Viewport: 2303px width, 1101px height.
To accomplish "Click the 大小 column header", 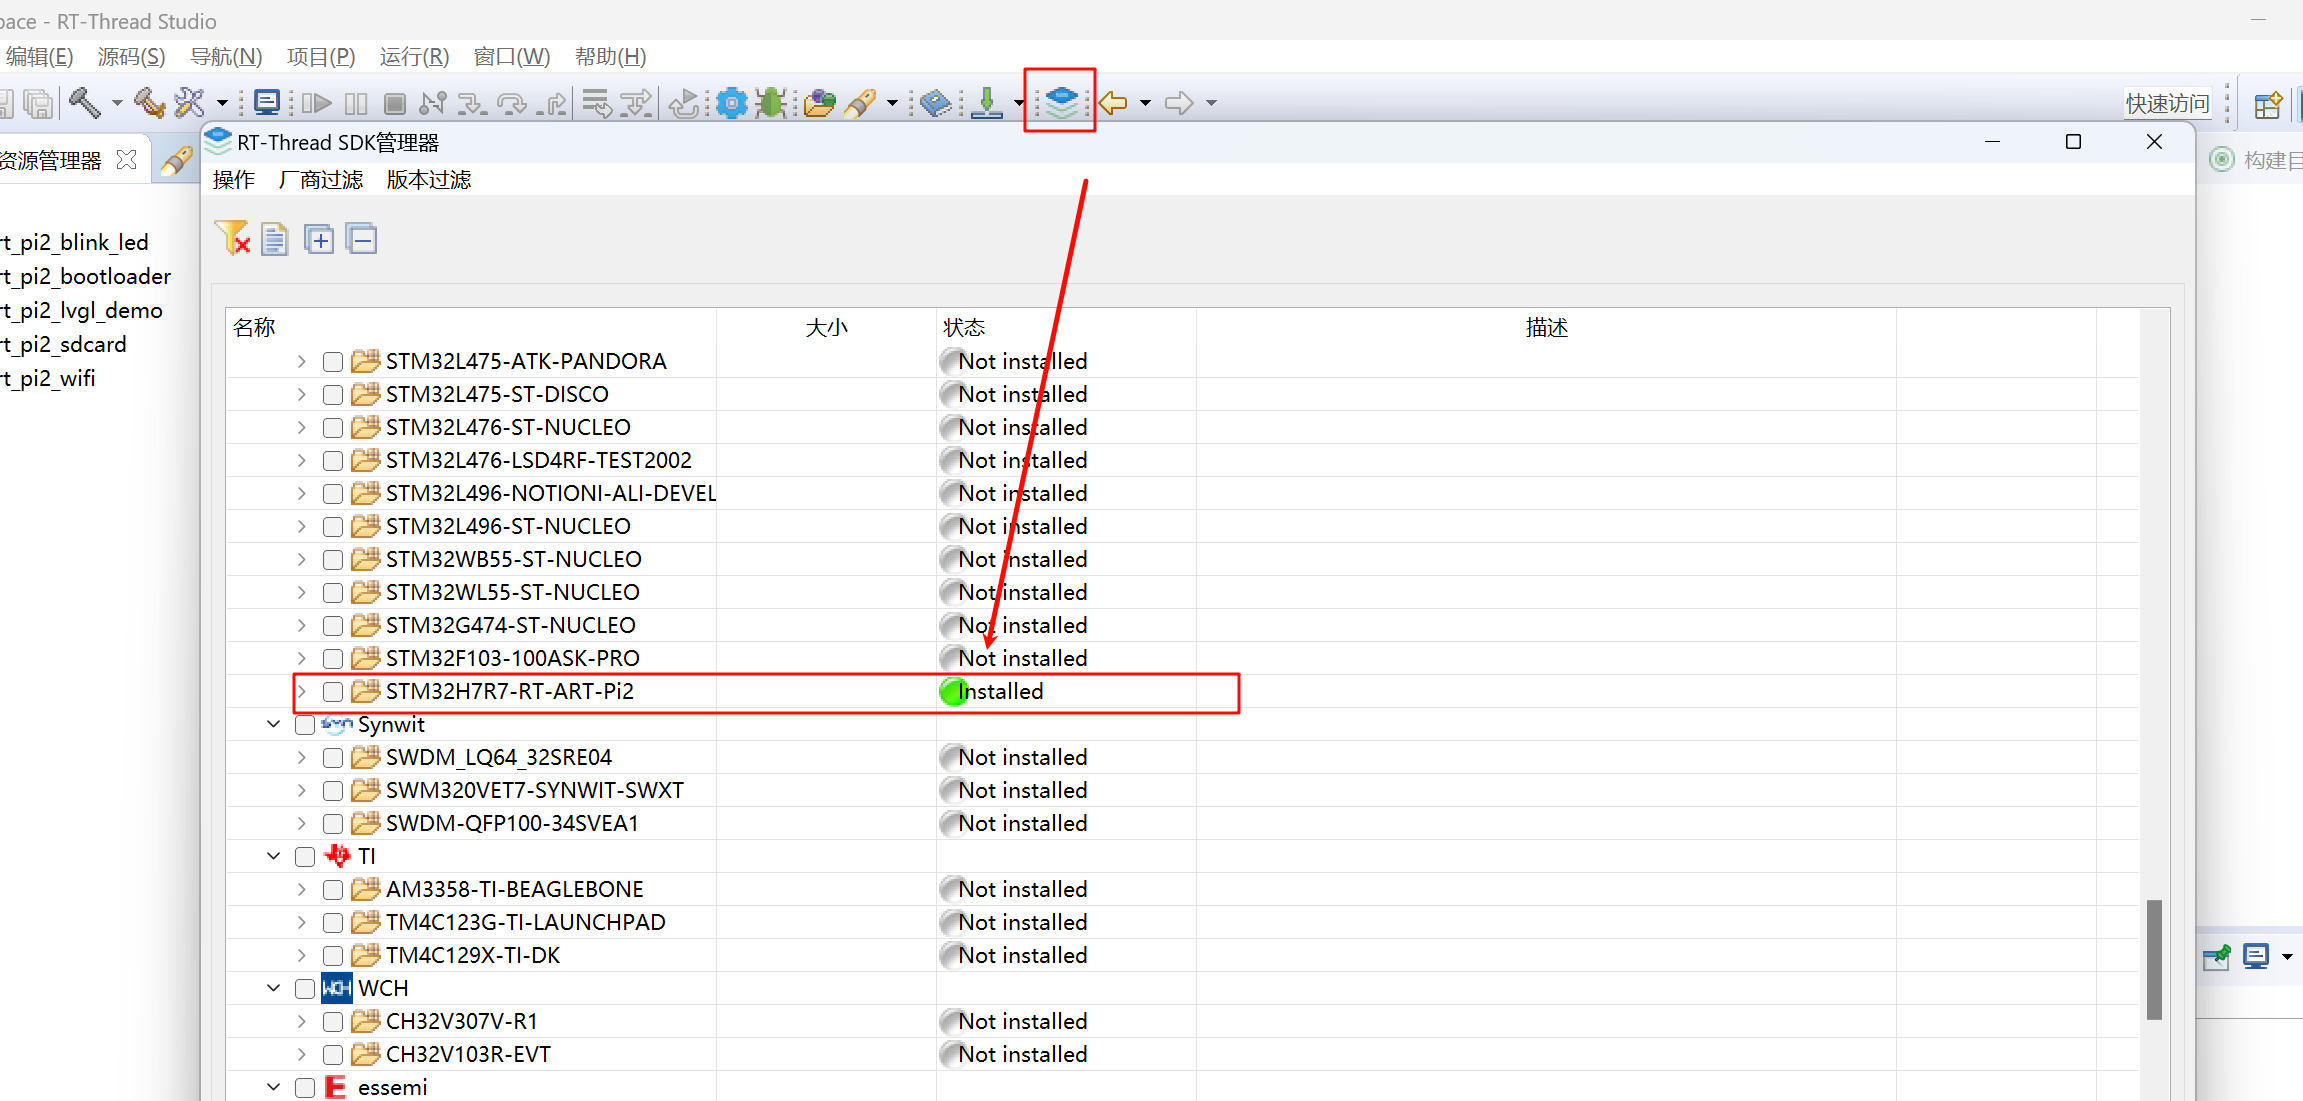I will 827,328.
